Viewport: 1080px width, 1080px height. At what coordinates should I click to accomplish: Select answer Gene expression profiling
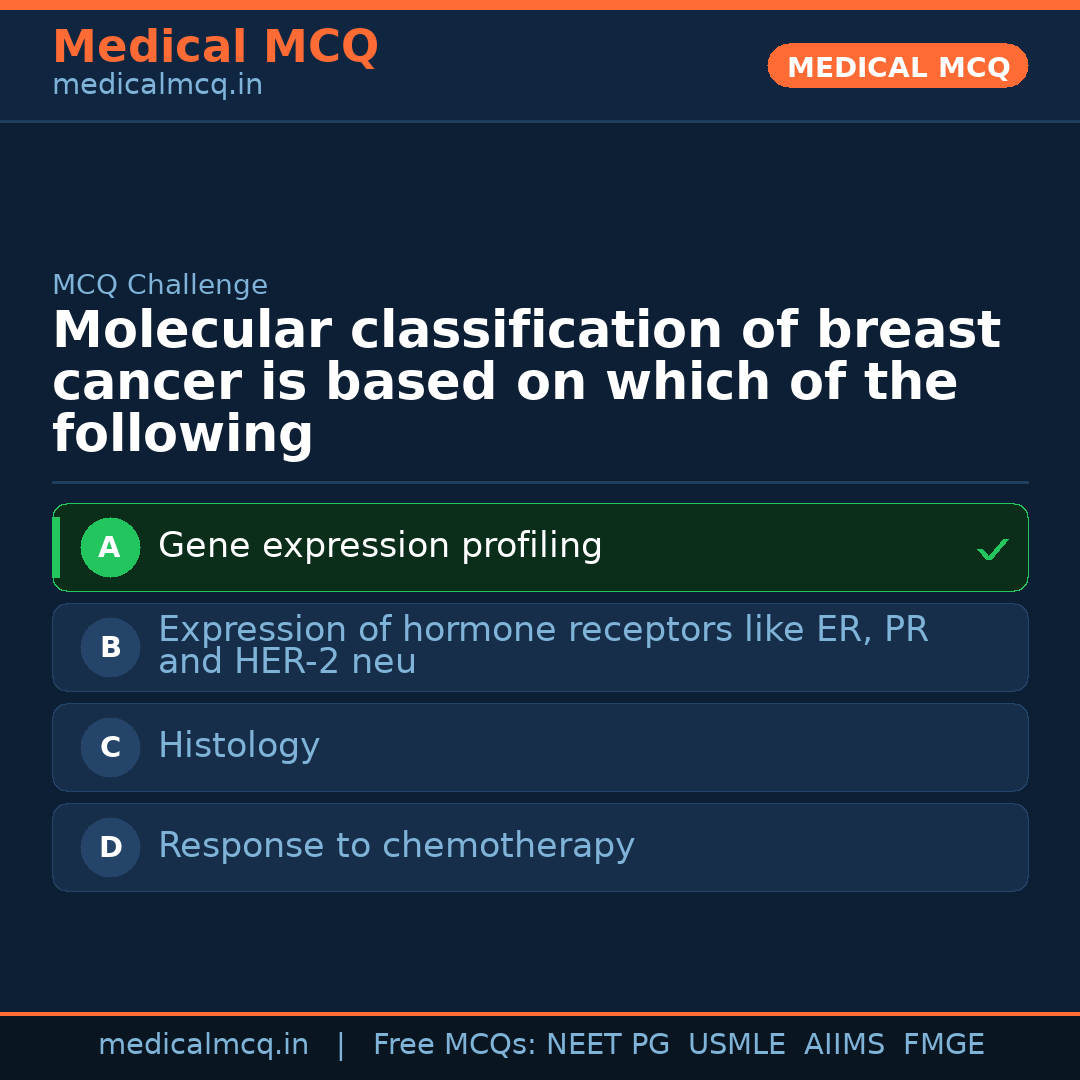(380, 546)
